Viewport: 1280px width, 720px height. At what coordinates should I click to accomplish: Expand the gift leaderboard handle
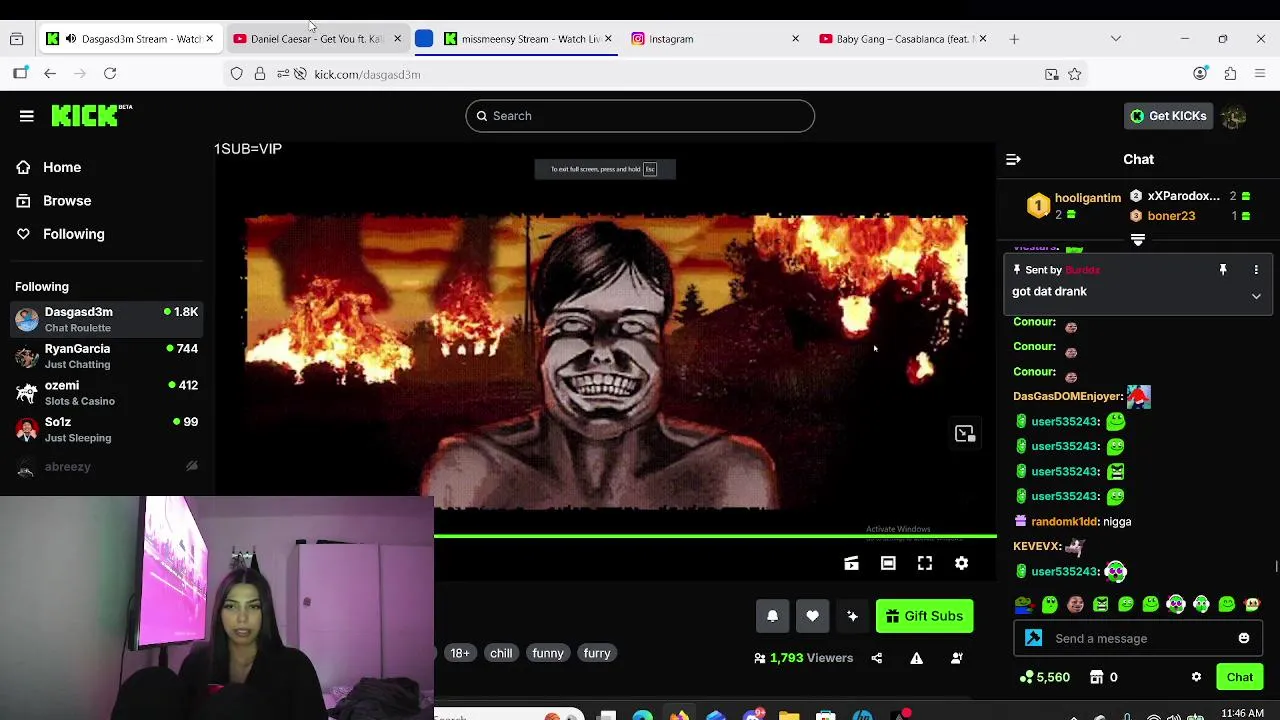pyautogui.click(x=1138, y=240)
